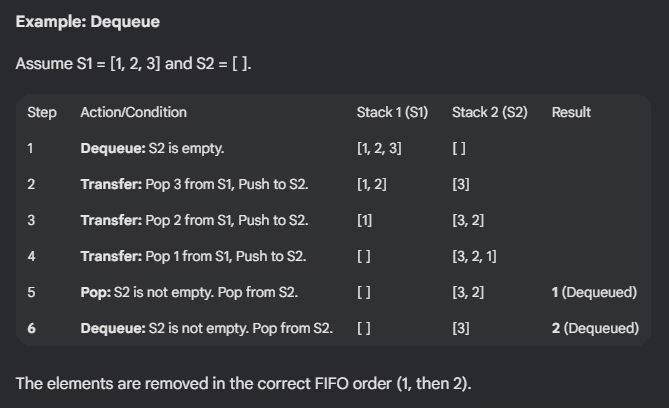Viewport: 669px width, 408px height.
Task: Click the 'Stack 1 (S1)' column header
Action: (392, 112)
